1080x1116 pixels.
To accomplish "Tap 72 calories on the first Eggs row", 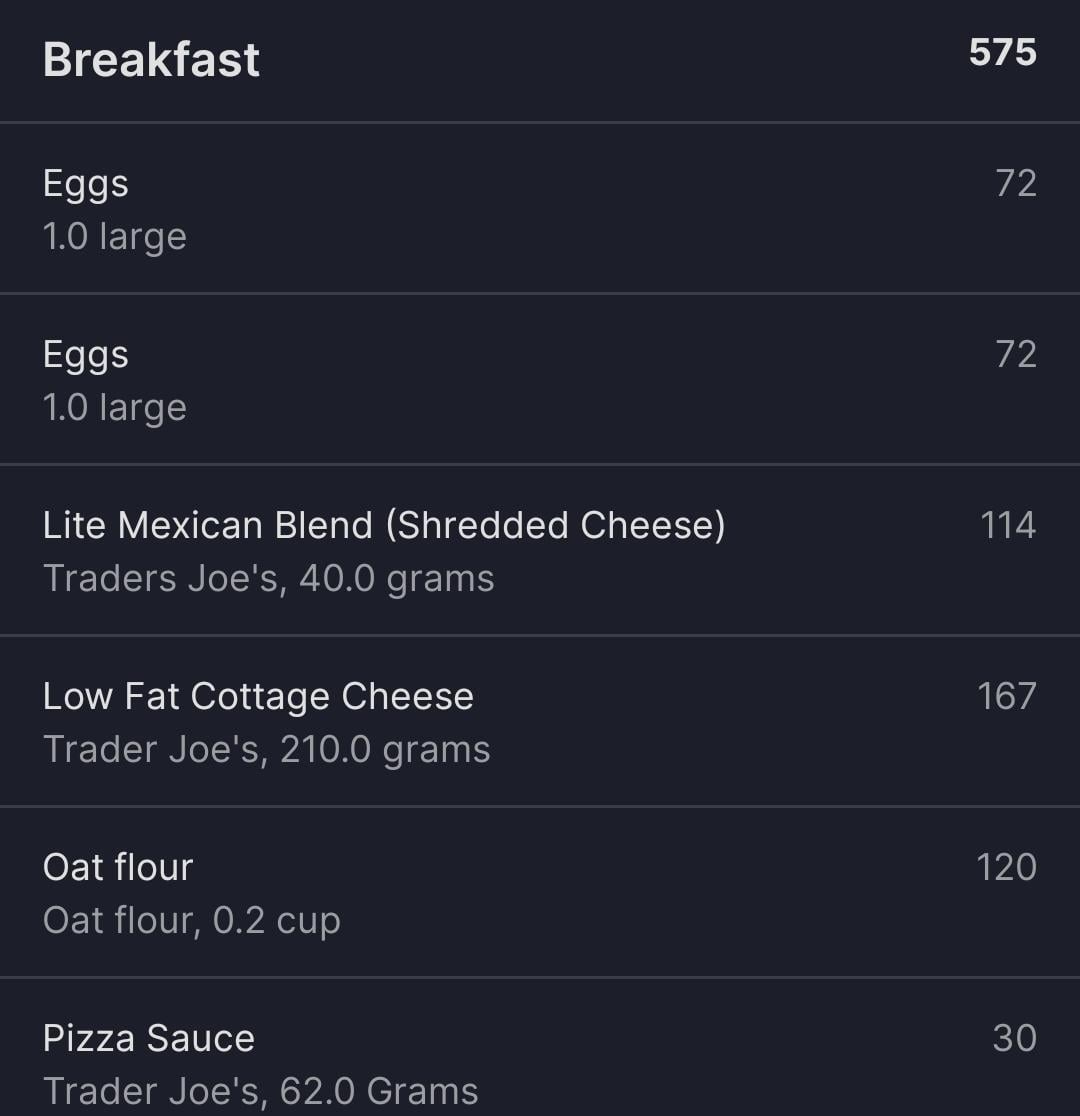I will [x=1016, y=183].
